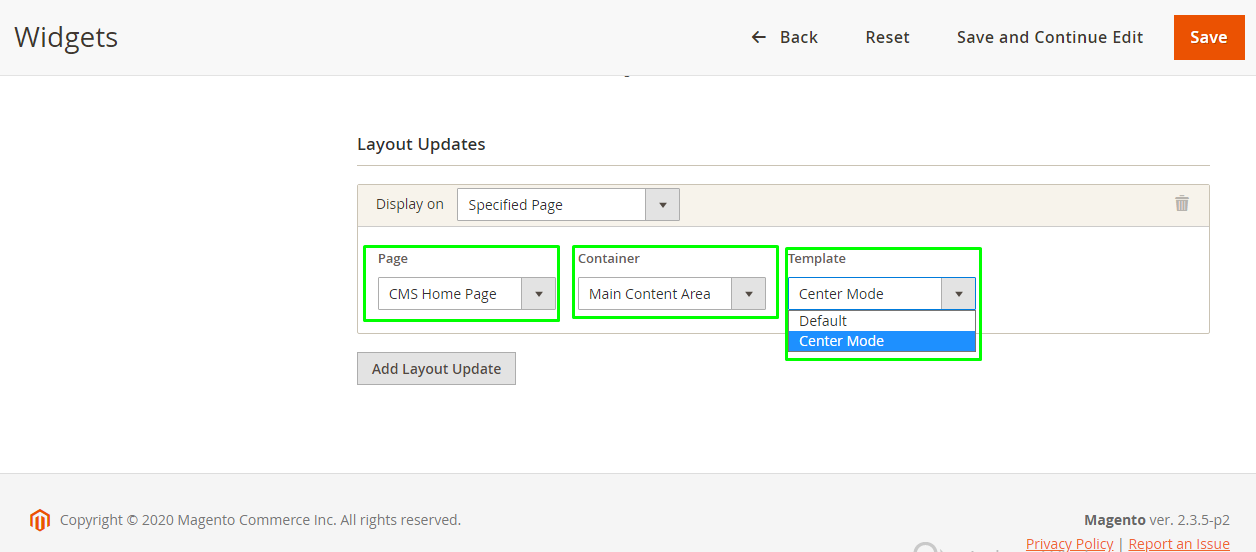Viewport: 1256px width, 552px height.
Task: Open the Display on dropdown
Action: [567, 205]
